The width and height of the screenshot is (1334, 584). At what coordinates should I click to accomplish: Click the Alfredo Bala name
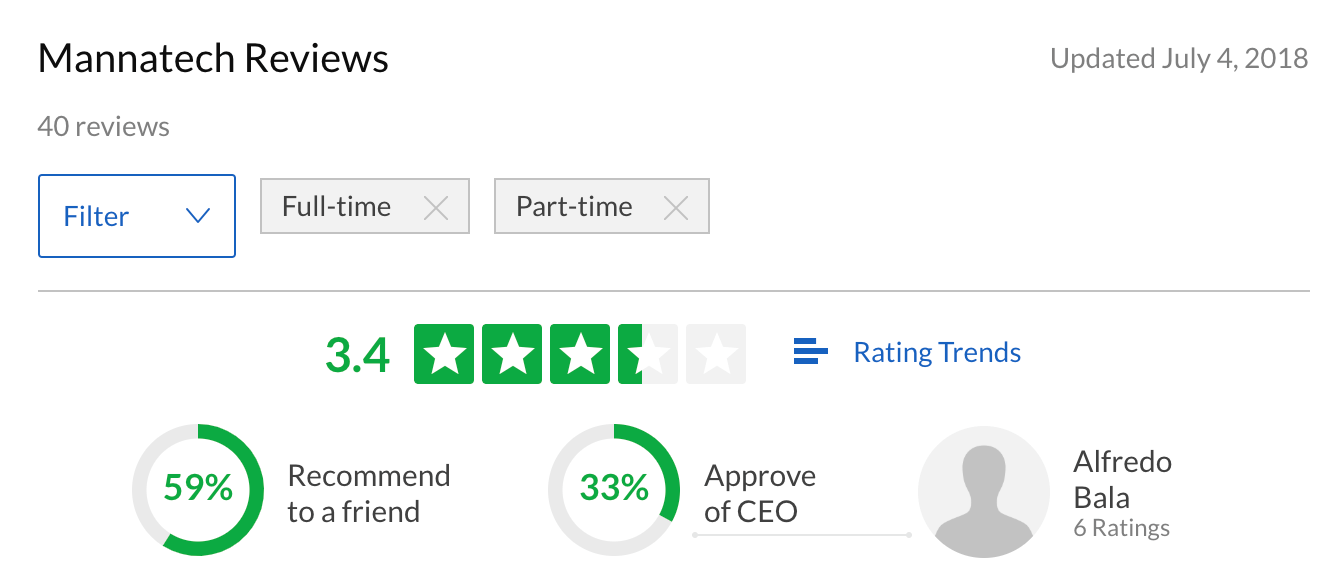click(1122, 479)
